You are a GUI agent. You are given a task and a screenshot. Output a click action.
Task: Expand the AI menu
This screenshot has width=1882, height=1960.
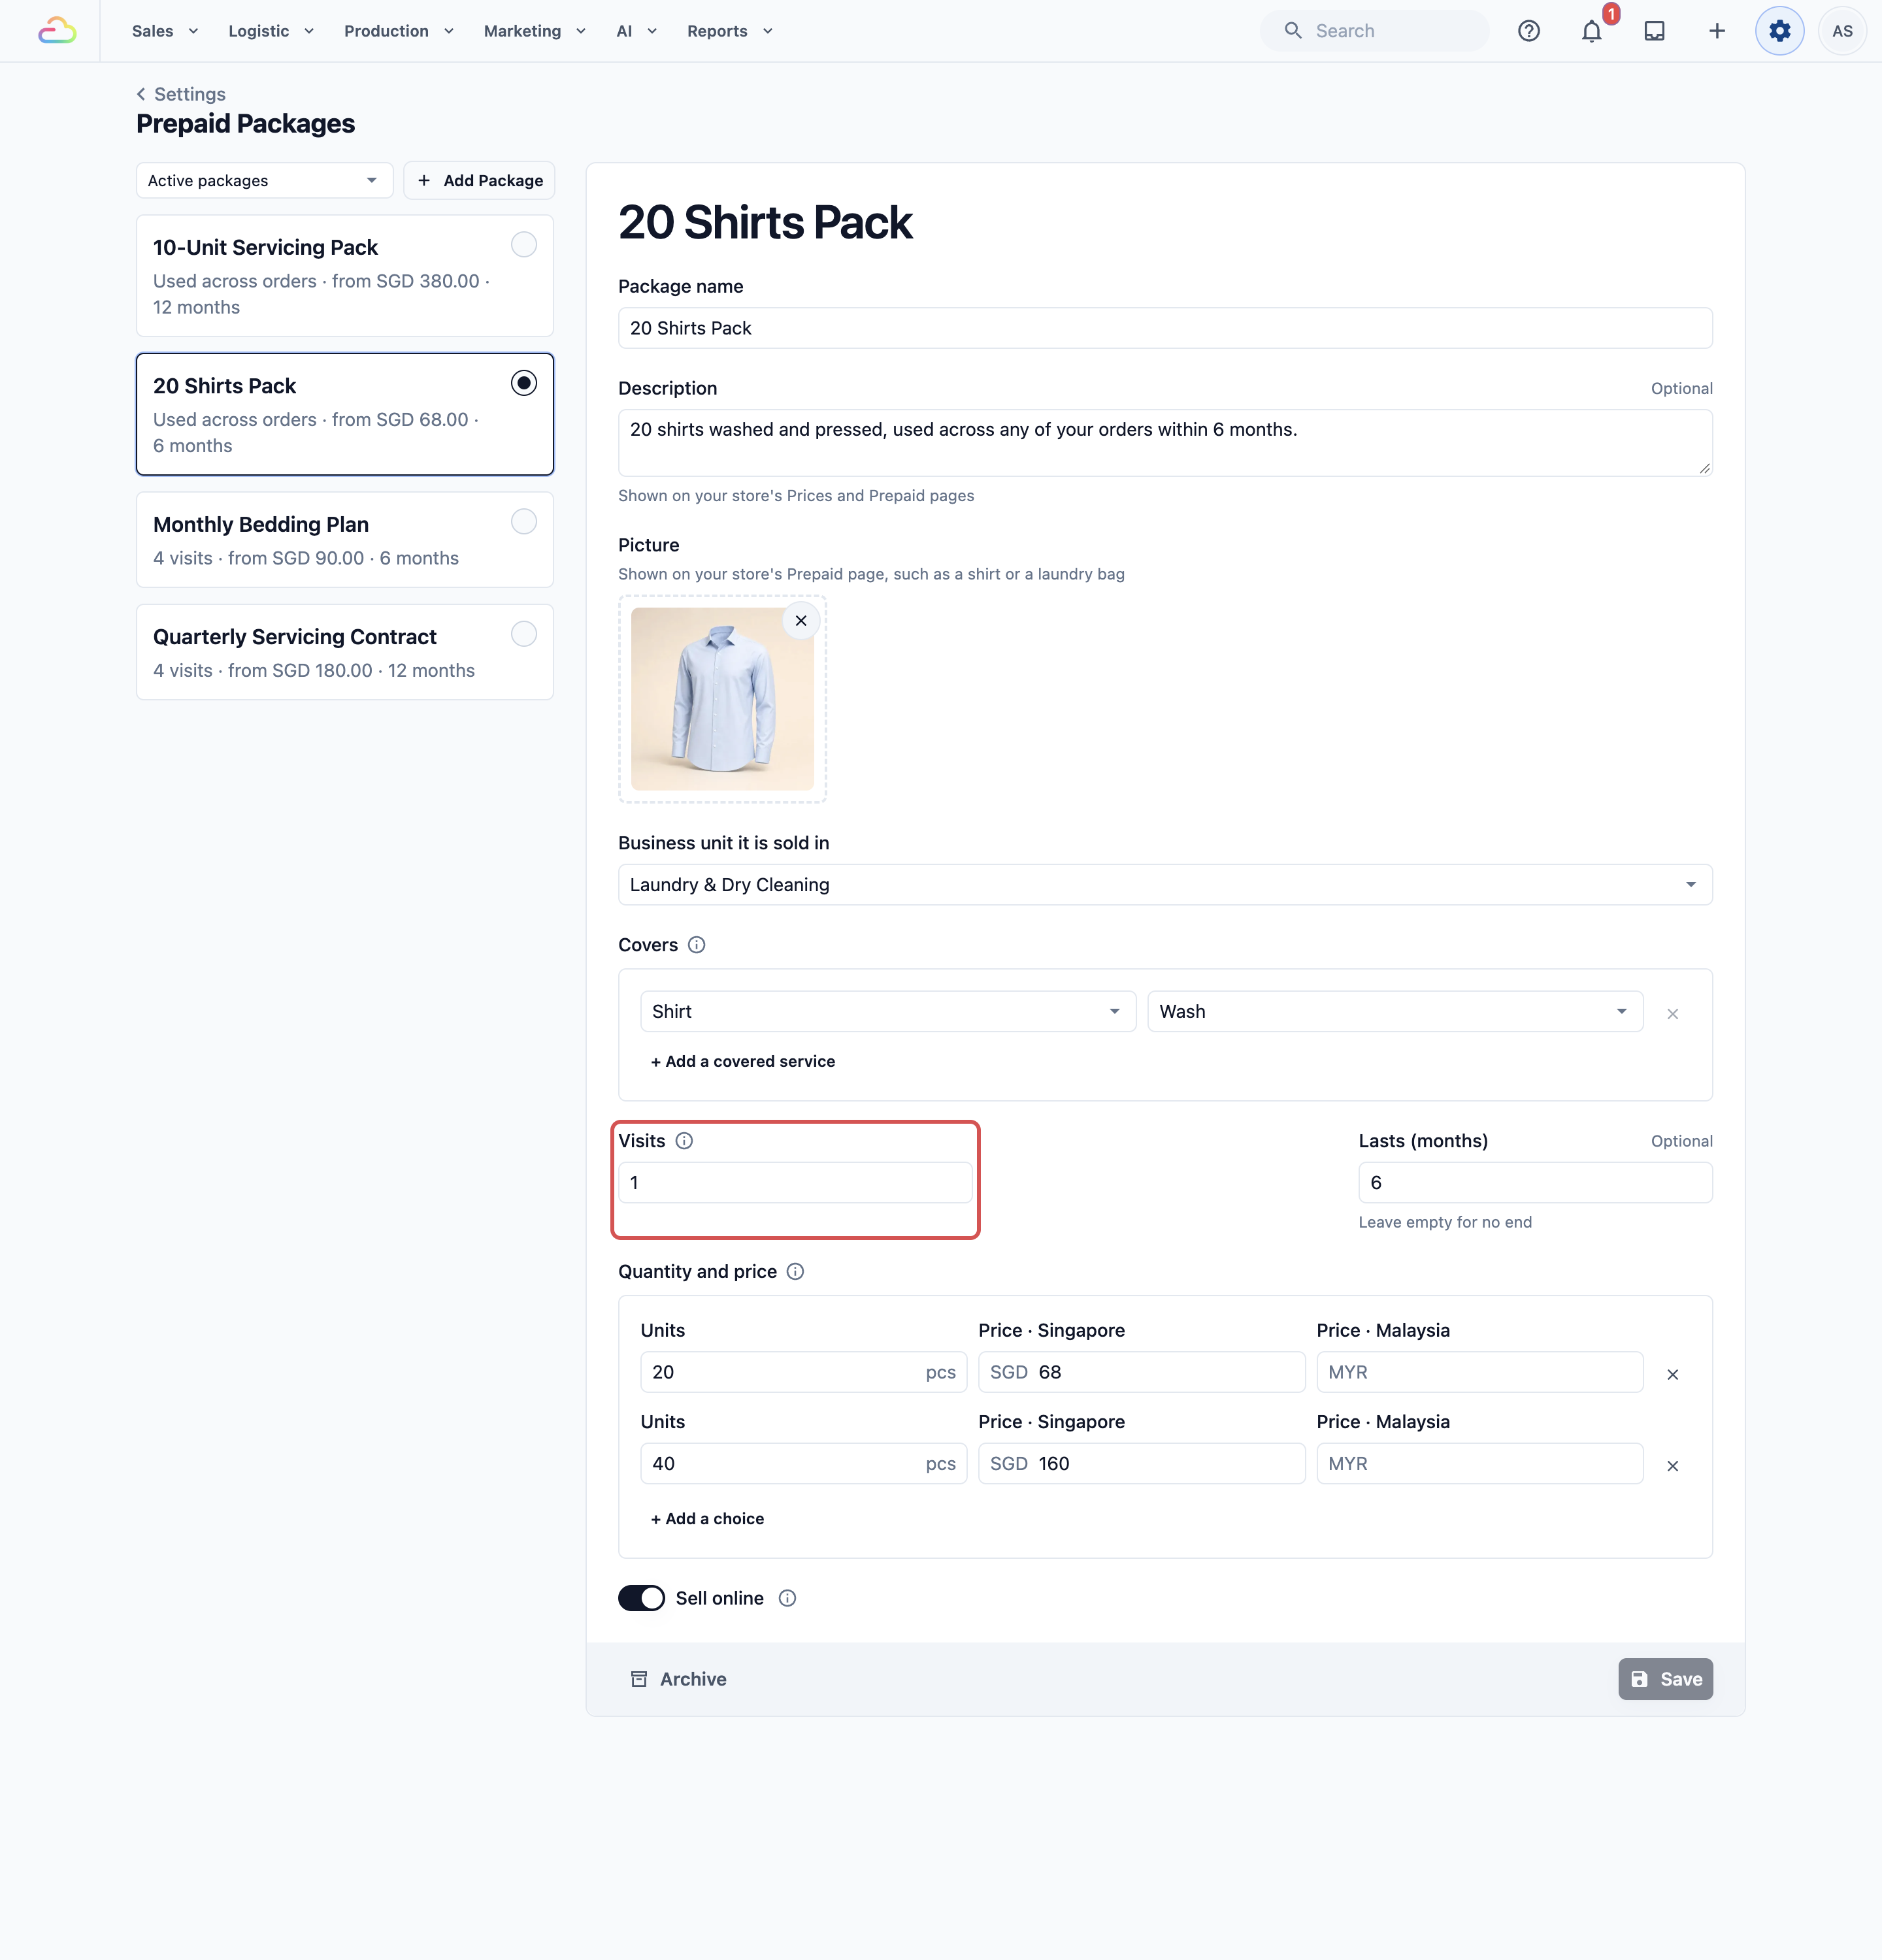click(x=637, y=31)
